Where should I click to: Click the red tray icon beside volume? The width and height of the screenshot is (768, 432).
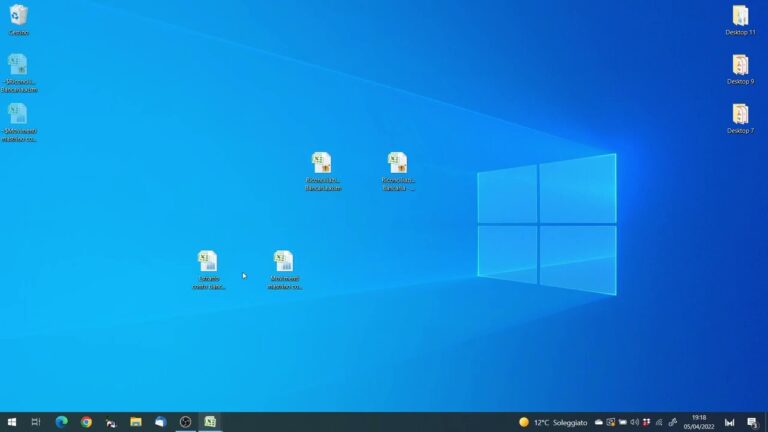[647, 422]
